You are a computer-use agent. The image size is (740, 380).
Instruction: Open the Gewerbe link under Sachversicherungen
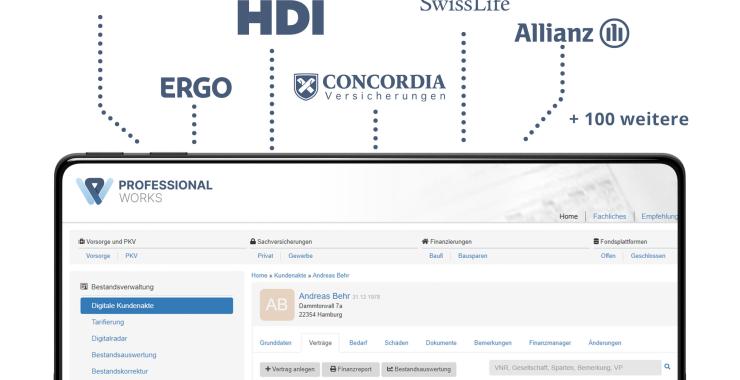[301, 256]
